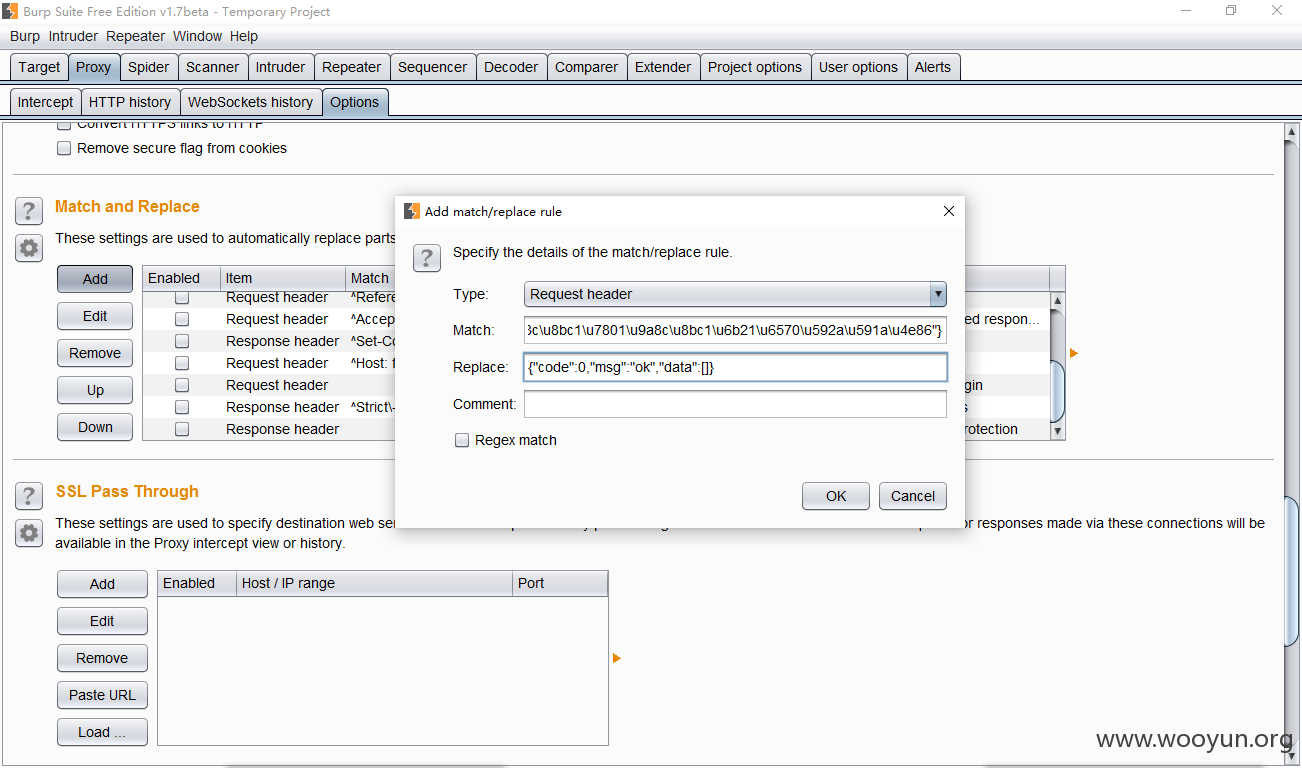Click the Replace input field
This screenshot has width=1302, height=768.
coord(735,367)
